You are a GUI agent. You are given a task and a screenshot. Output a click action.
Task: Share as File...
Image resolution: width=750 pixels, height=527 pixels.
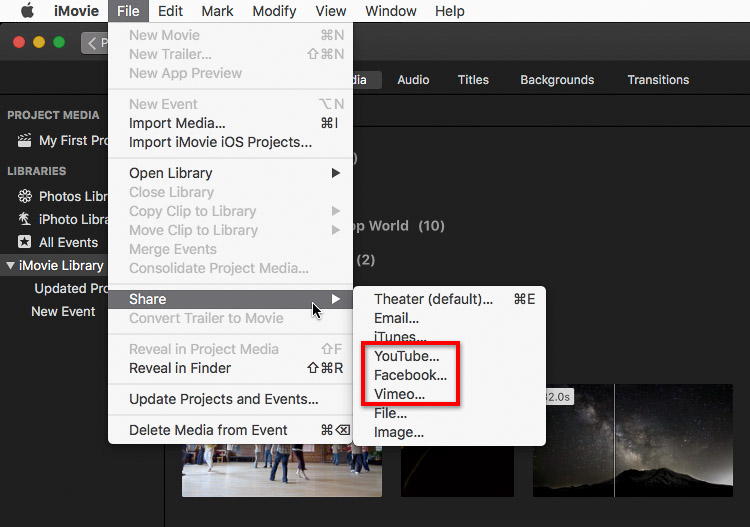[449, 413]
